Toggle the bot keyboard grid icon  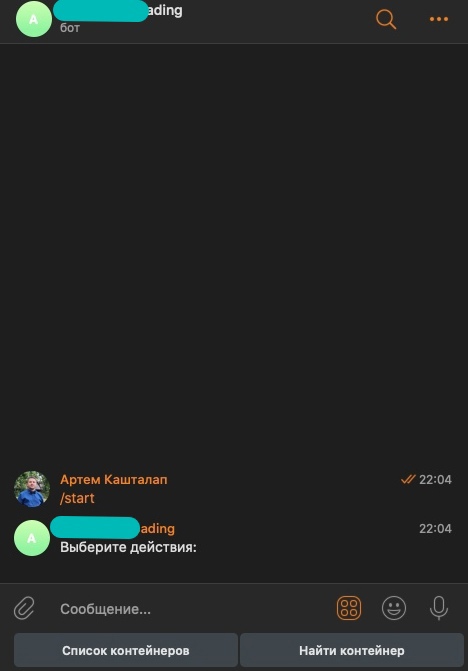point(349,608)
